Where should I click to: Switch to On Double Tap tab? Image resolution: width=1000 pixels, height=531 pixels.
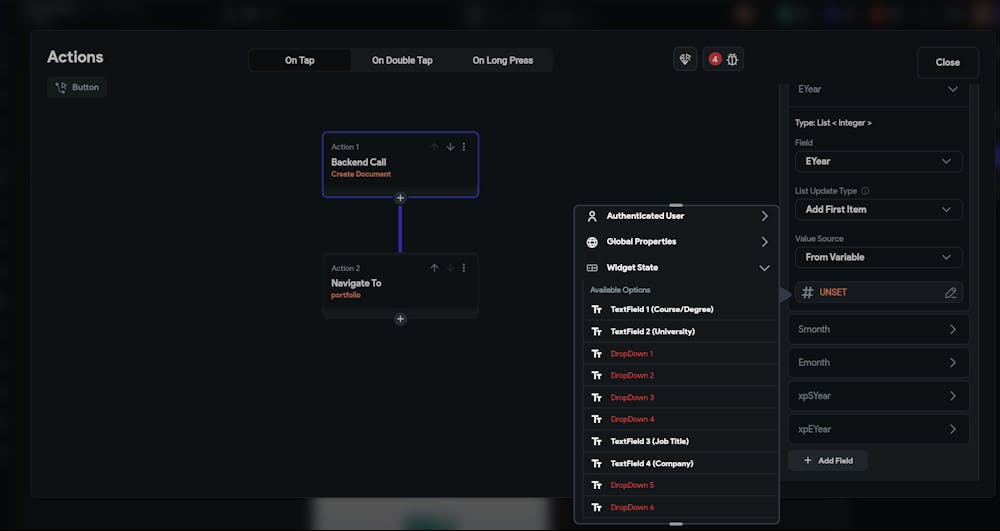coord(402,61)
